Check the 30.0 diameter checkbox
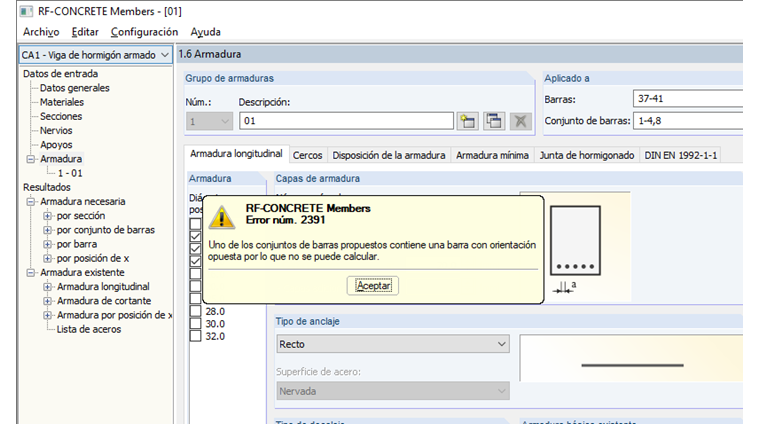 click(x=195, y=324)
